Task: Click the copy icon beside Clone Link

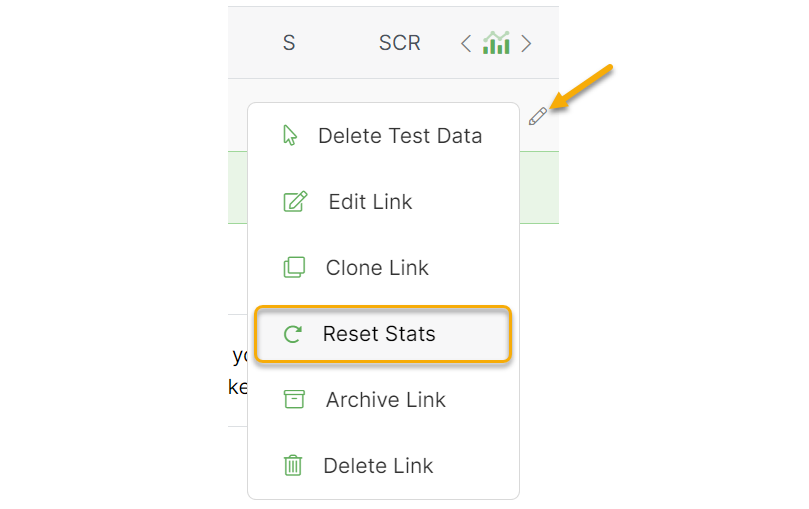Action: [294, 268]
